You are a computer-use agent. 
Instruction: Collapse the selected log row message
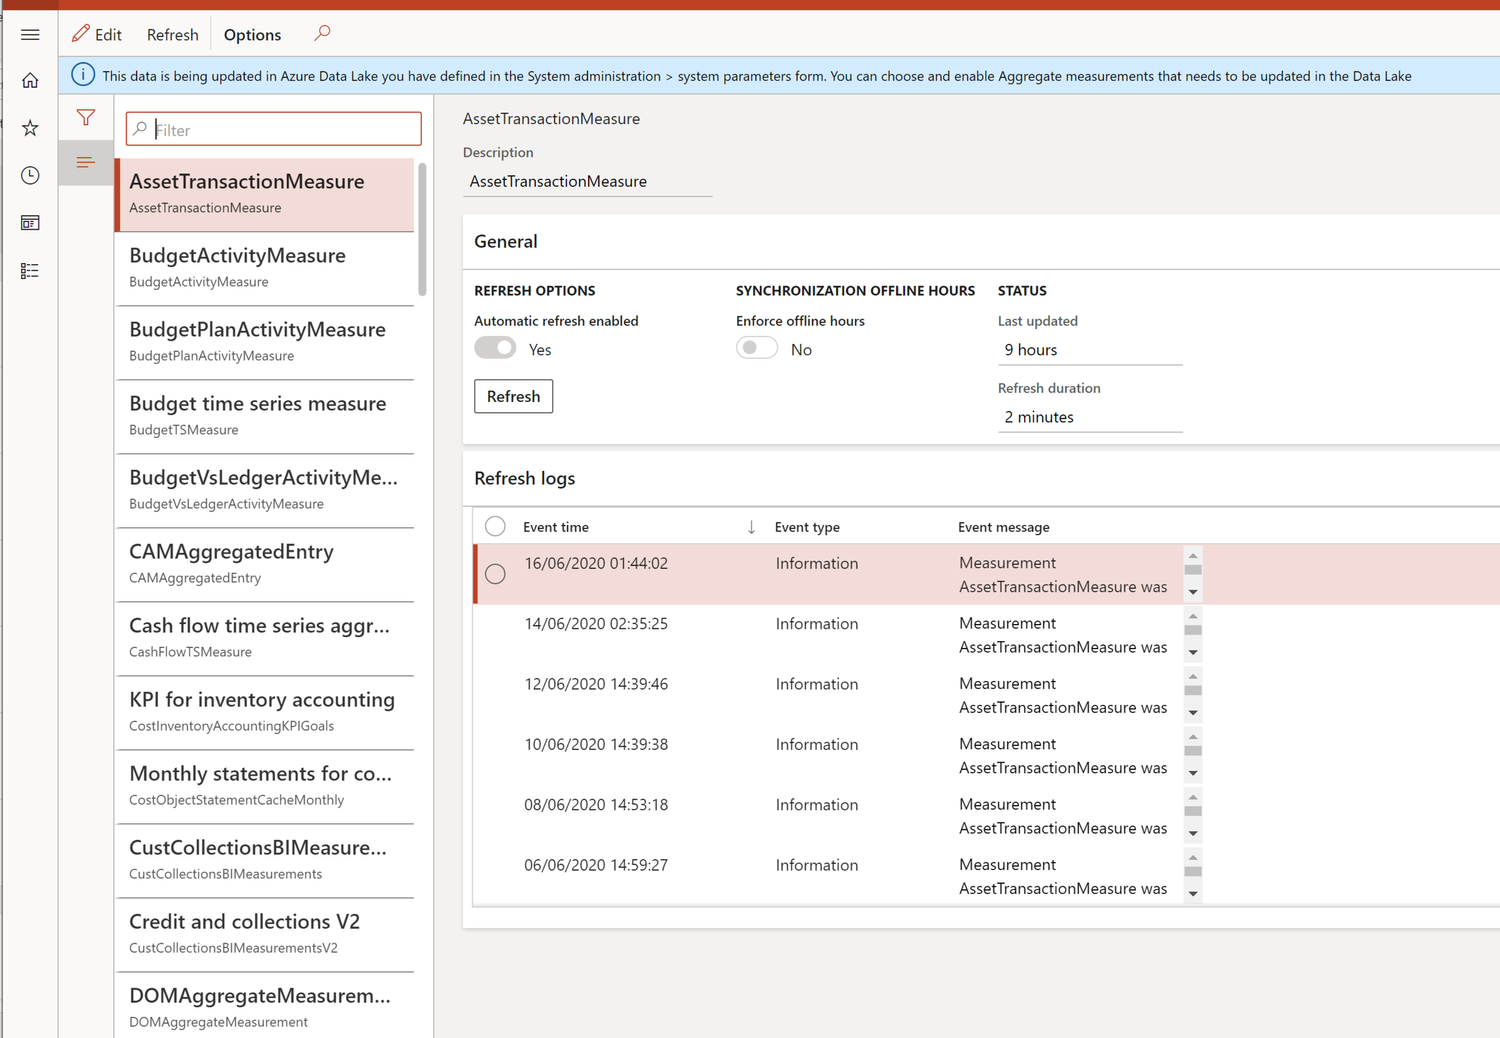1192,558
